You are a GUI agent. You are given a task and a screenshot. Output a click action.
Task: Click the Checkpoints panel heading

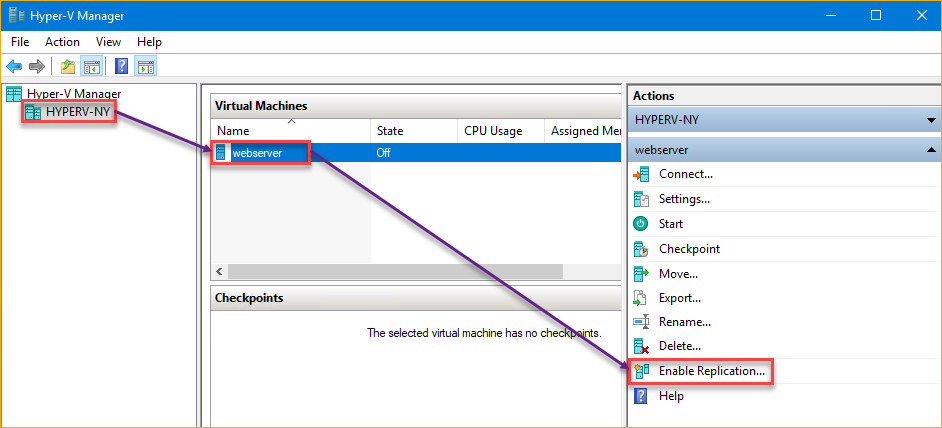(x=249, y=298)
